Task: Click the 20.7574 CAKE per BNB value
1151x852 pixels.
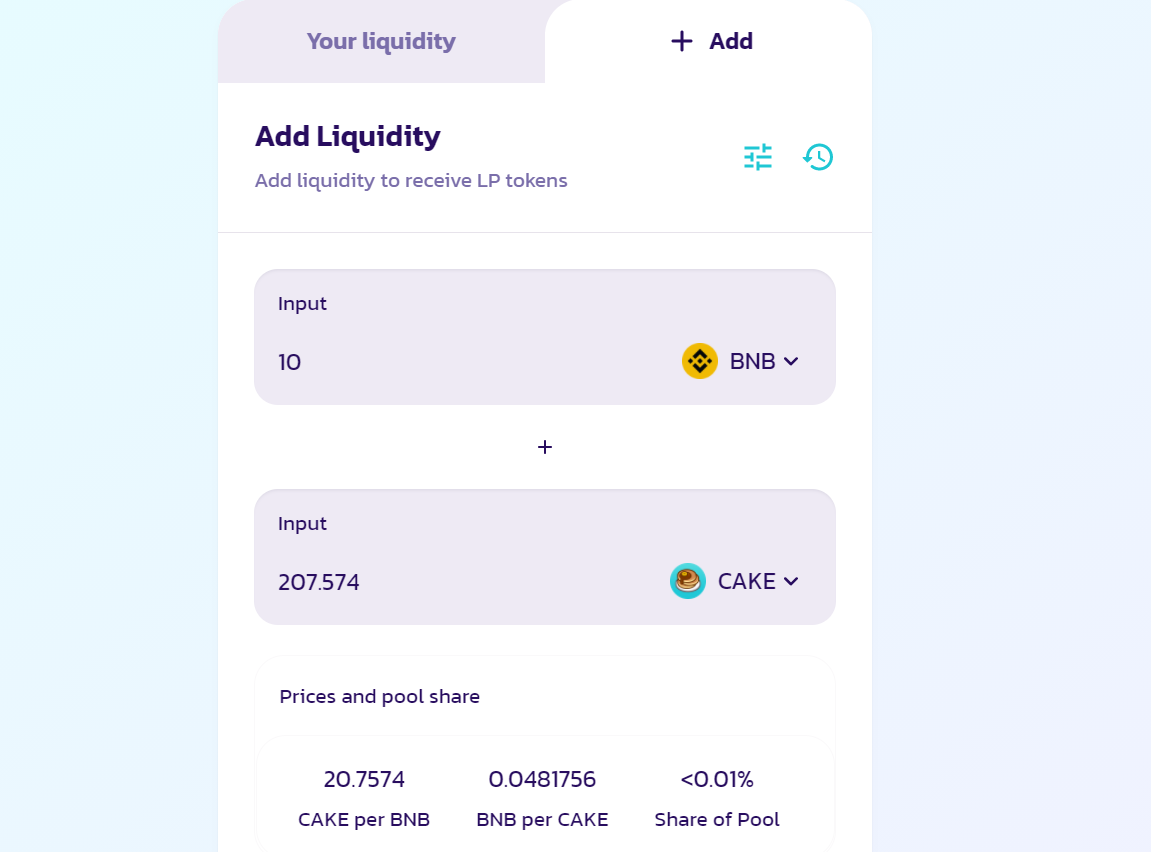Action: (x=364, y=779)
